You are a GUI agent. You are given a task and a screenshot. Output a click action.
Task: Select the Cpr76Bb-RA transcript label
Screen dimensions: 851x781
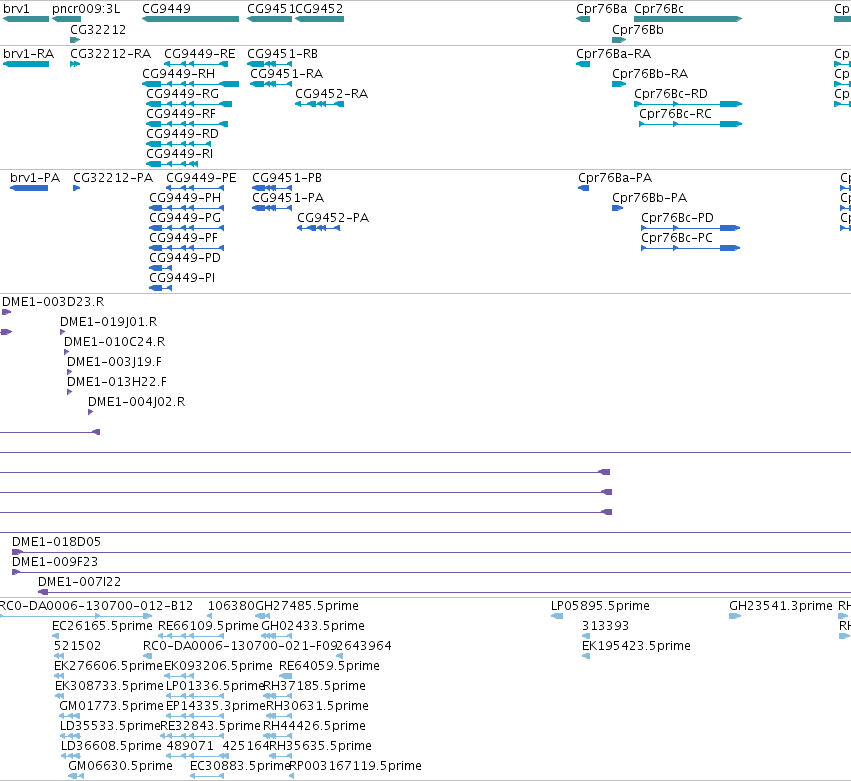tap(650, 73)
